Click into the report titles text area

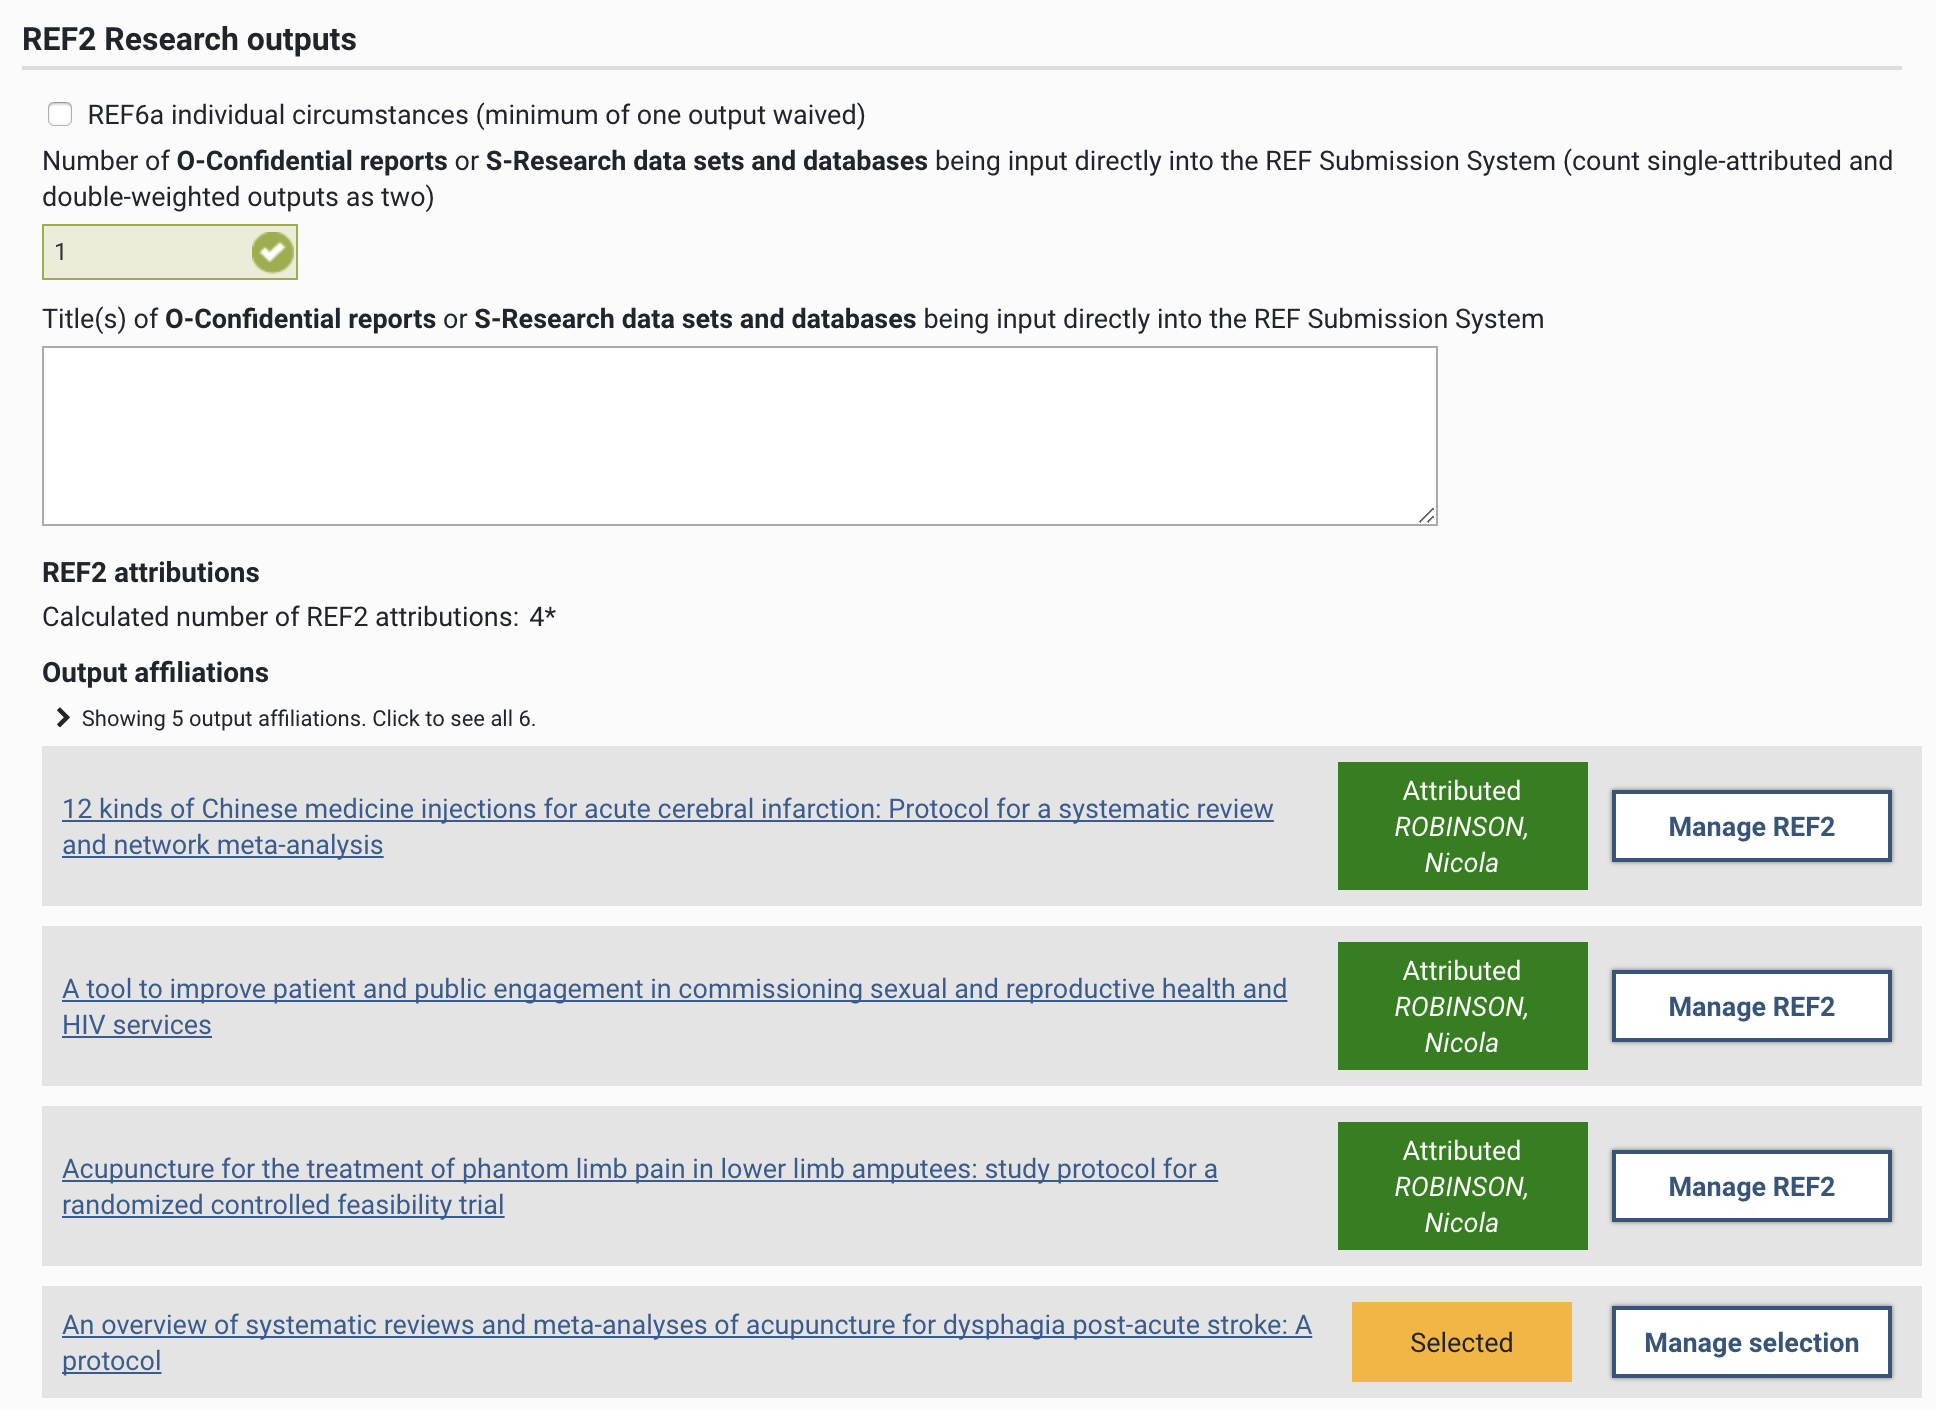[739, 435]
